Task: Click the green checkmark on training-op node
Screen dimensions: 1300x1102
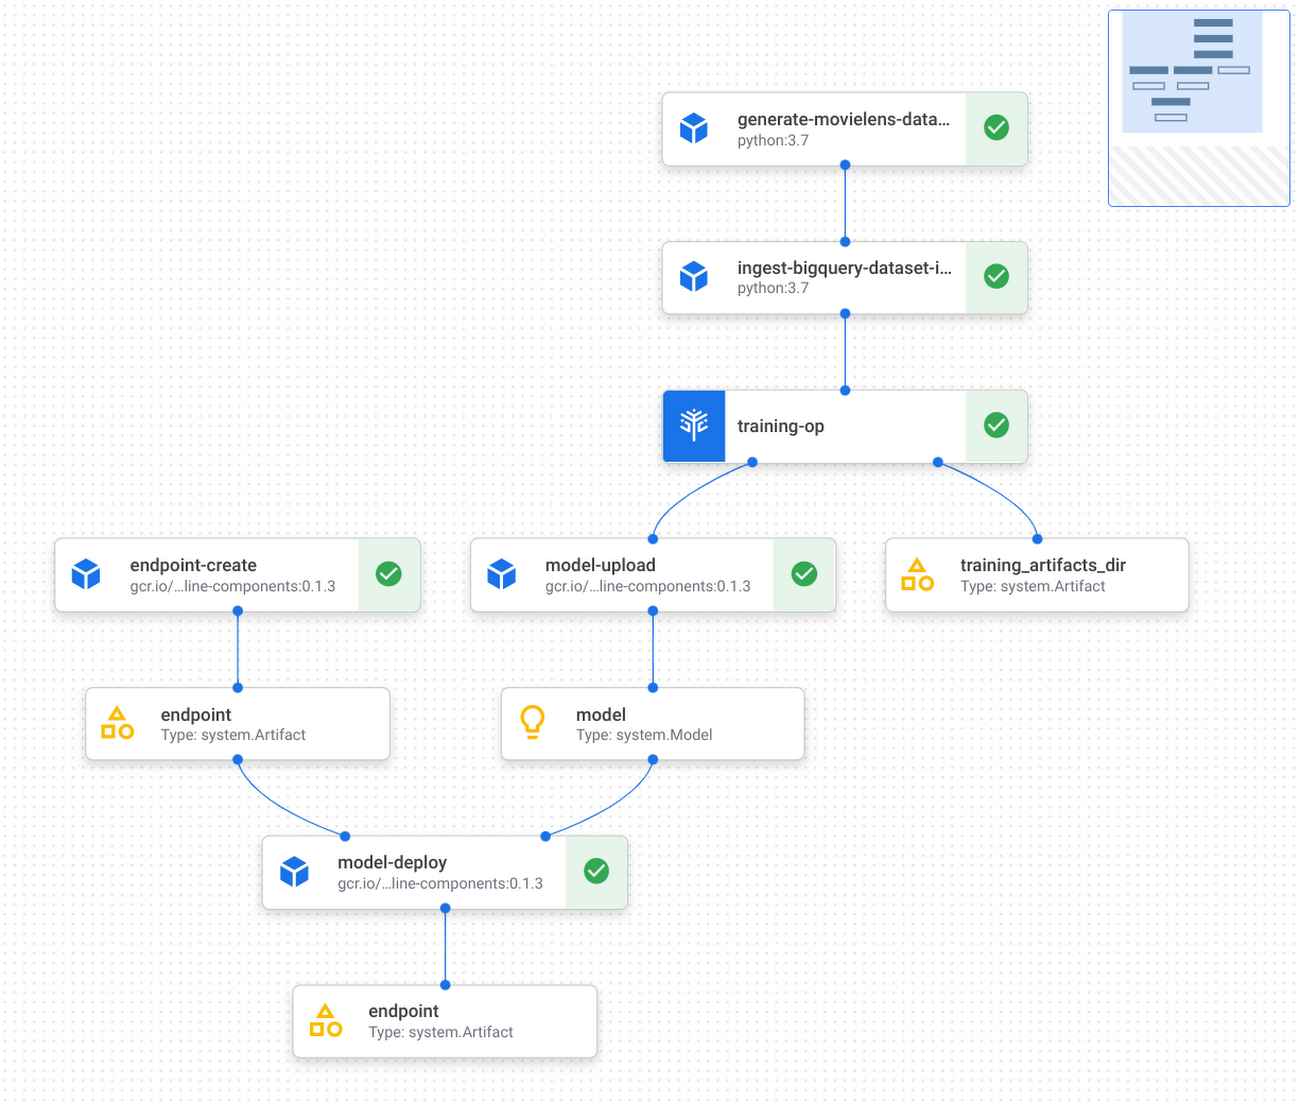Action: [x=996, y=425]
